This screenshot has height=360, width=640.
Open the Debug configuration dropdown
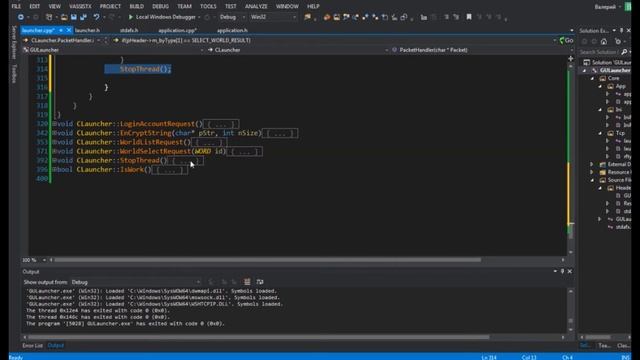pyautogui.click(x=232, y=17)
